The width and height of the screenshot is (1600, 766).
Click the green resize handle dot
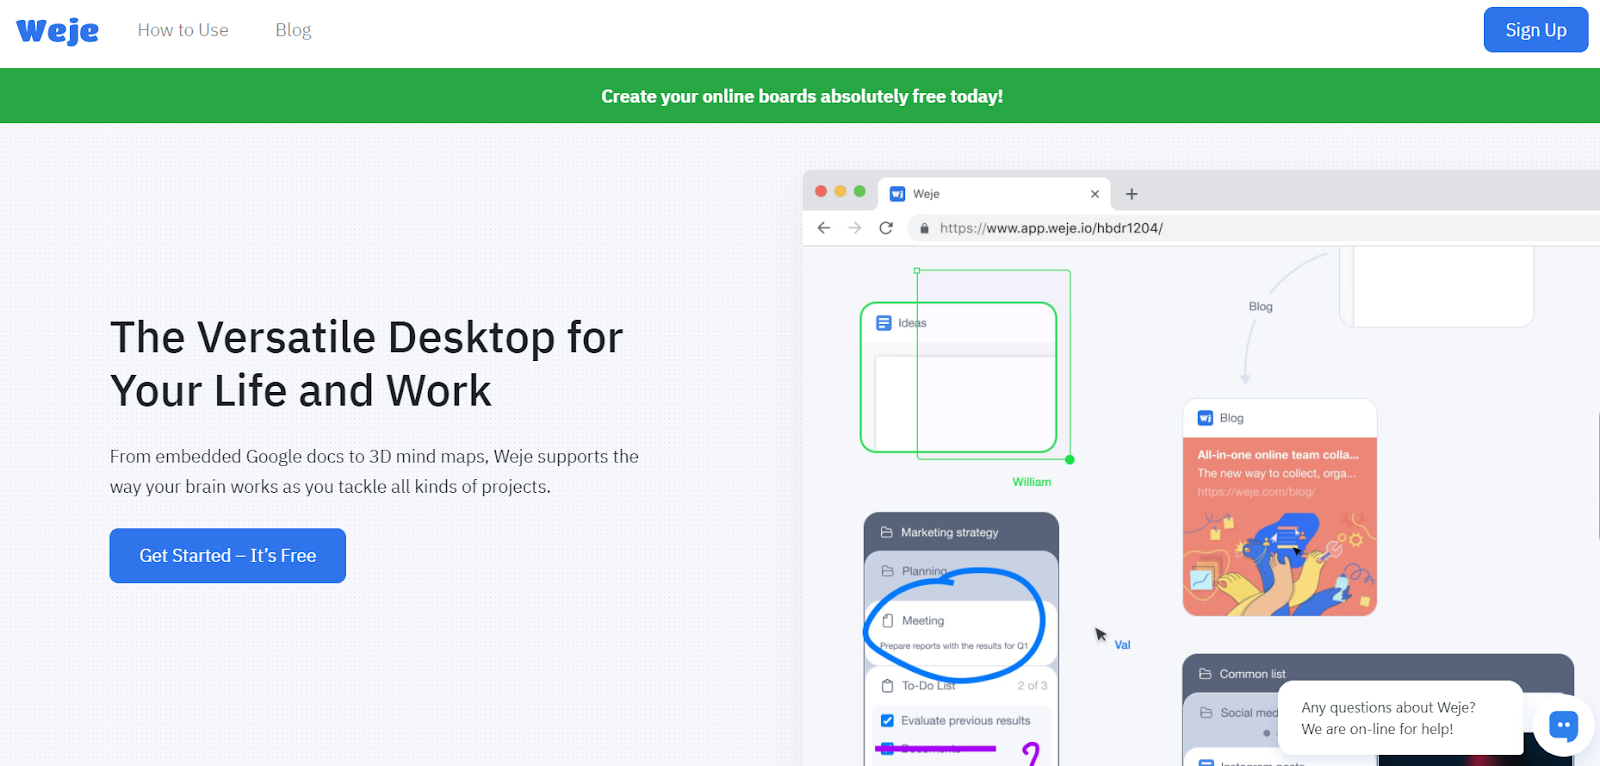point(1070,460)
